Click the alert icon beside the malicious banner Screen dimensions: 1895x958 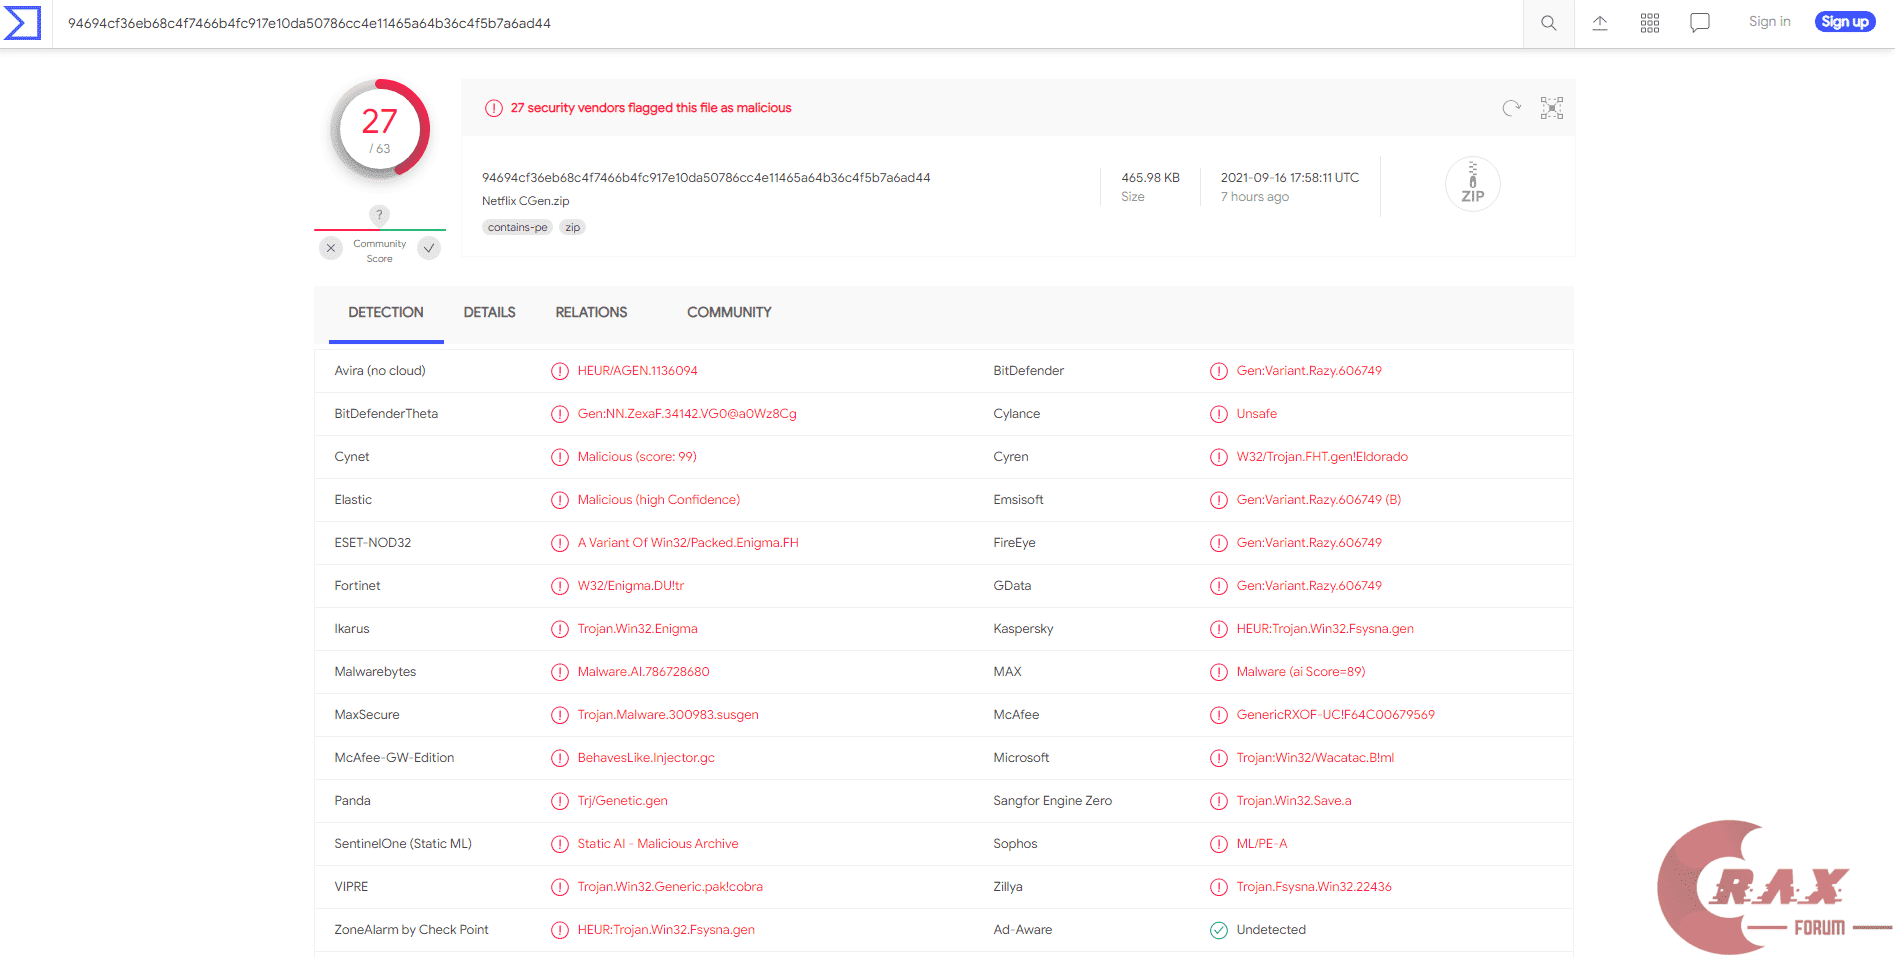[494, 108]
